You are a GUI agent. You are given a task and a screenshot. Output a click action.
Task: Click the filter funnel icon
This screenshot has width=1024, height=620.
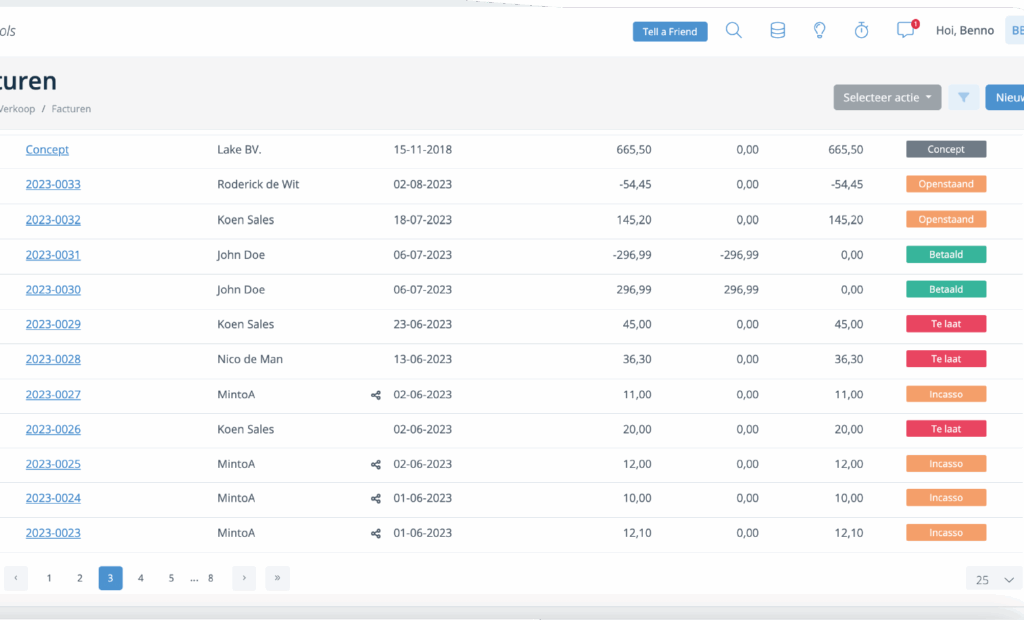tap(963, 97)
